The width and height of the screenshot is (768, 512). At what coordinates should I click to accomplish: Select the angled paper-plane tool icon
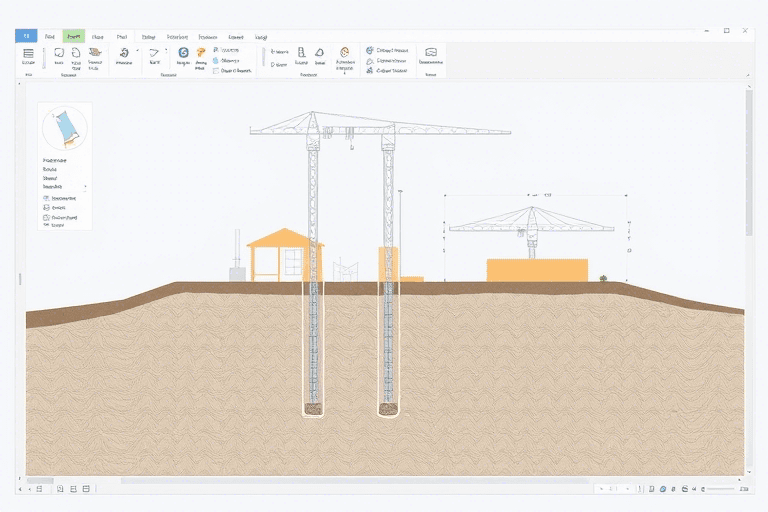pyautogui.click(x=154, y=52)
